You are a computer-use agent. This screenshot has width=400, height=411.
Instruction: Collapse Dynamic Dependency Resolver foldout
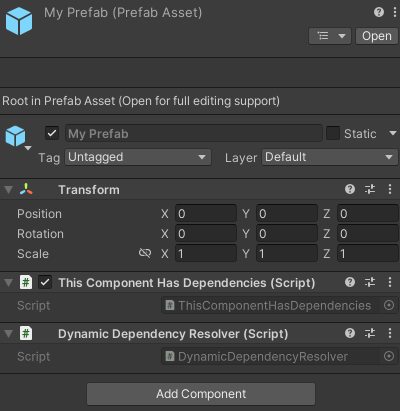coord(8,334)
